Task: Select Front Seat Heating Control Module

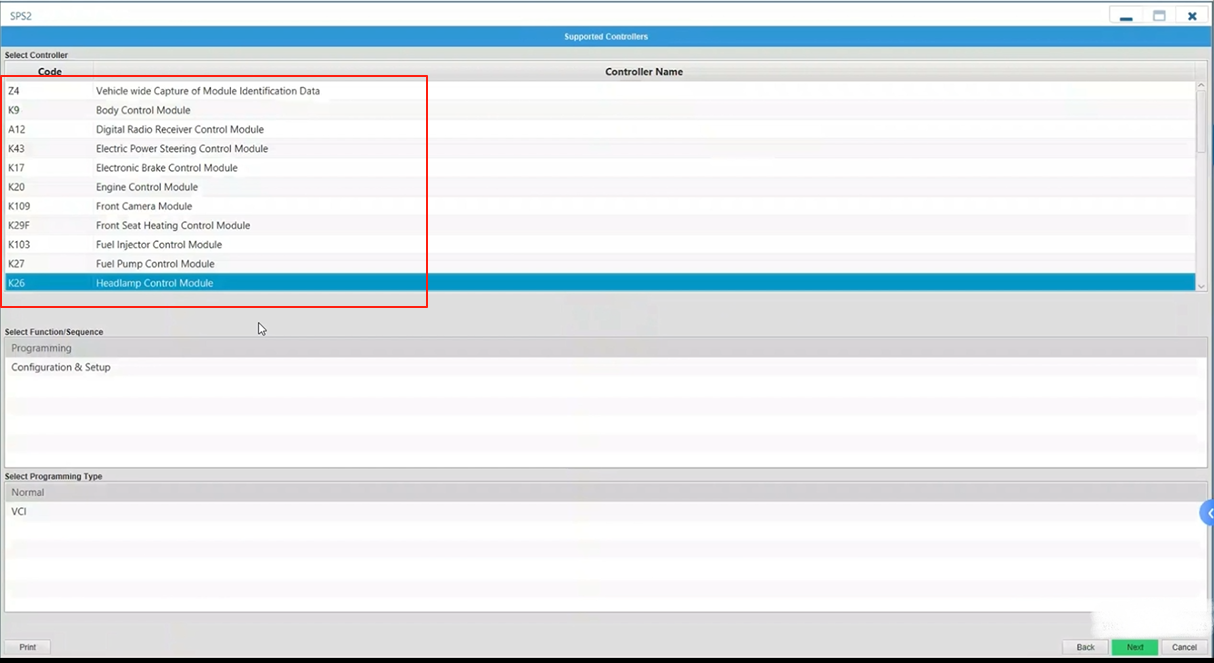Action: 173,225
